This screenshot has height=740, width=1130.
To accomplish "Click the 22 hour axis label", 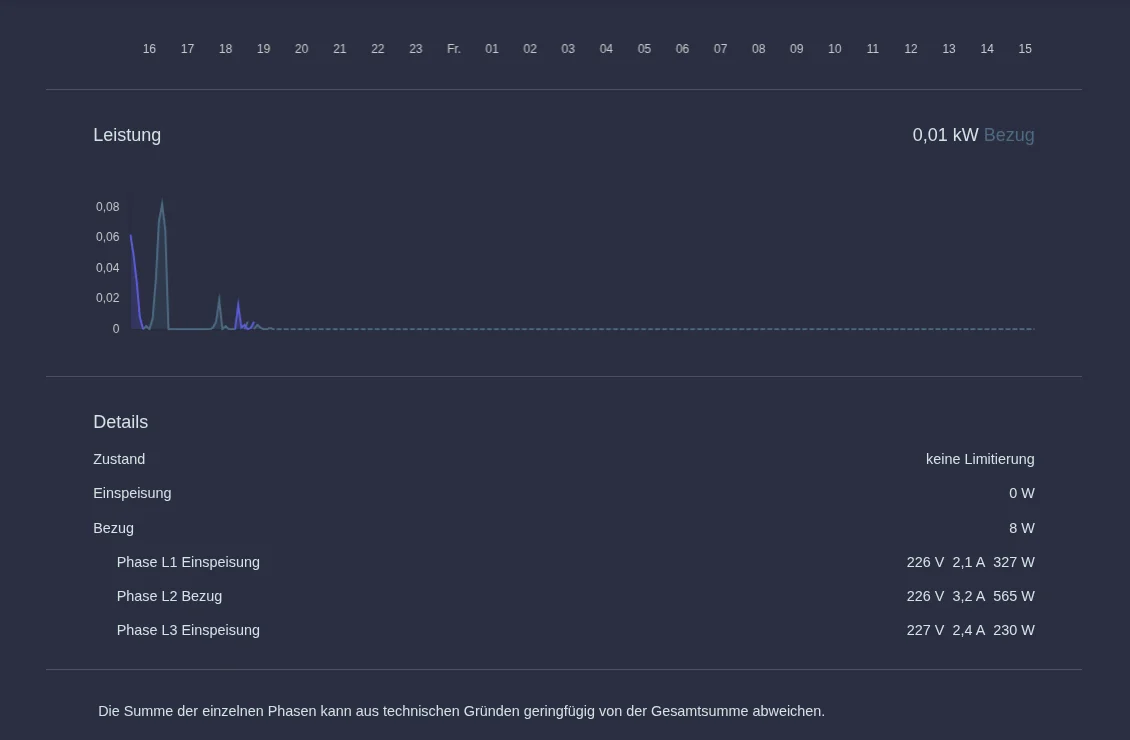I will pyautogui.click(x=378, y=49).
